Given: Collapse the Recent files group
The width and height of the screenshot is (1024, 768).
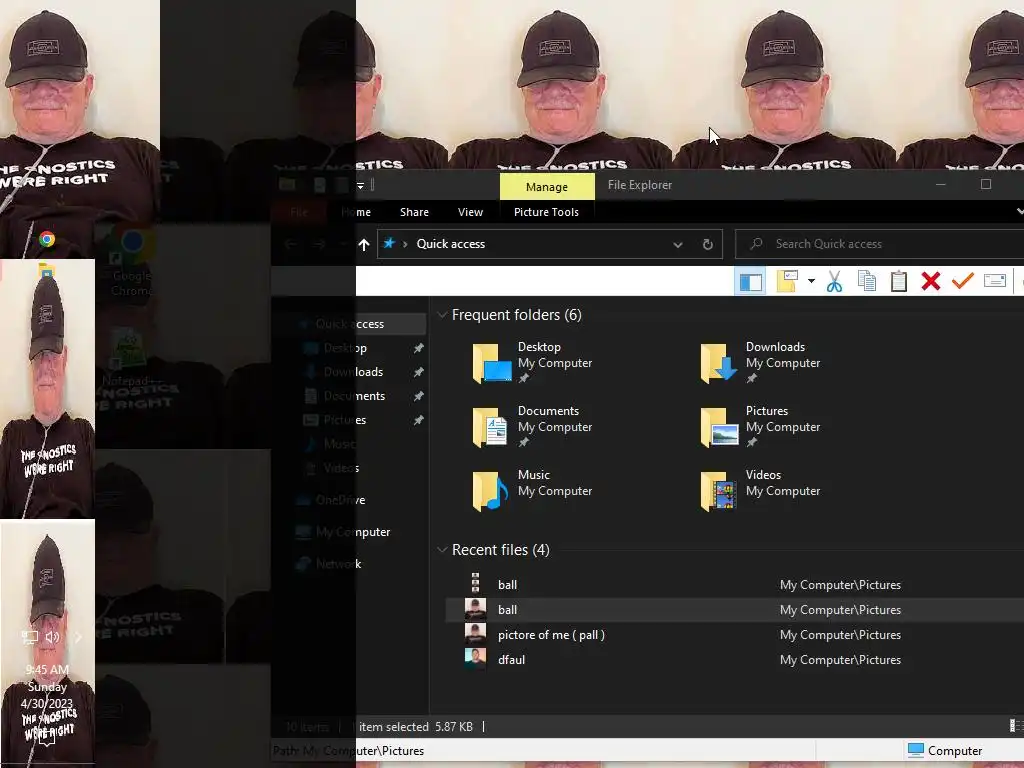Looking at the screenshot, I should click(442, 550).
